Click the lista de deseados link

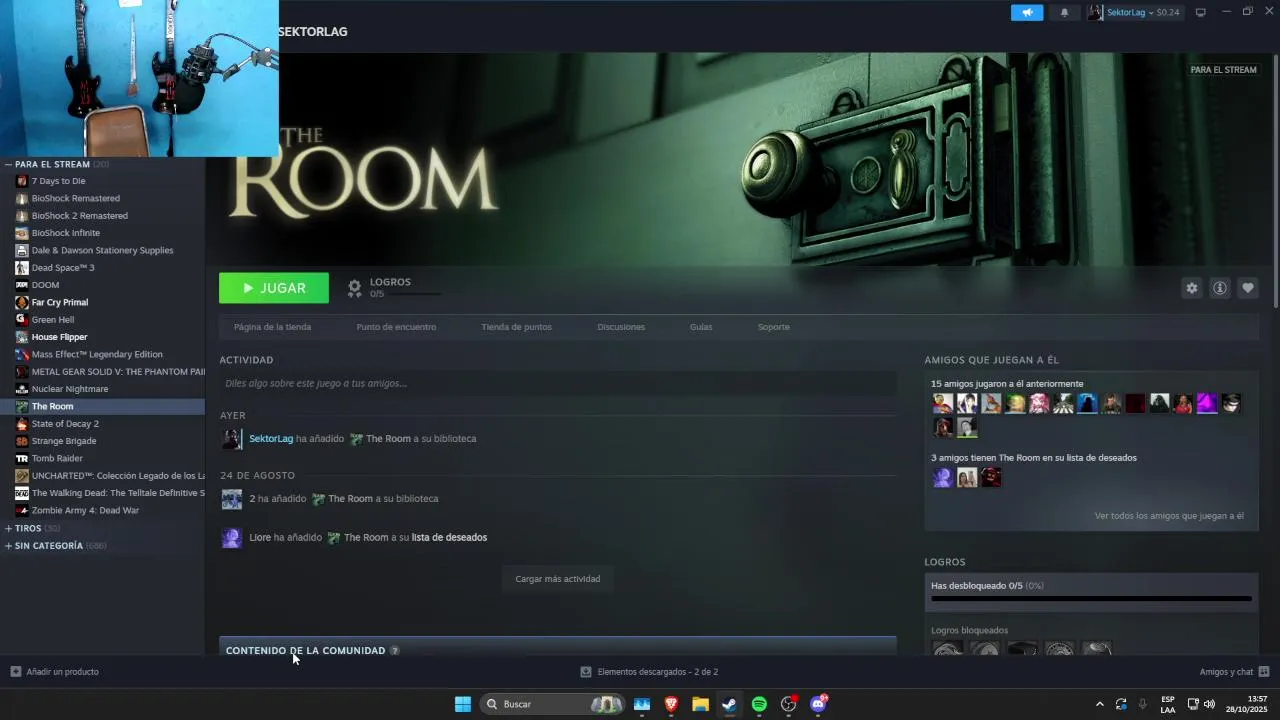pyautogui.click(x=449, y=538)
